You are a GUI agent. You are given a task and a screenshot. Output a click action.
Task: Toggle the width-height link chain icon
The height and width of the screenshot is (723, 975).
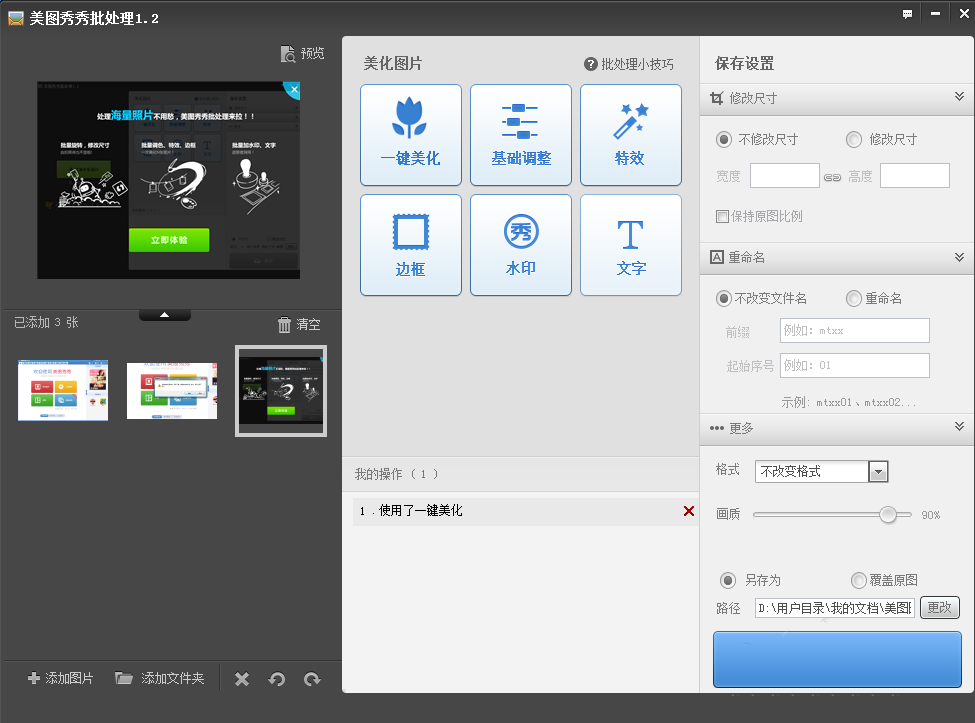point(833,177)
